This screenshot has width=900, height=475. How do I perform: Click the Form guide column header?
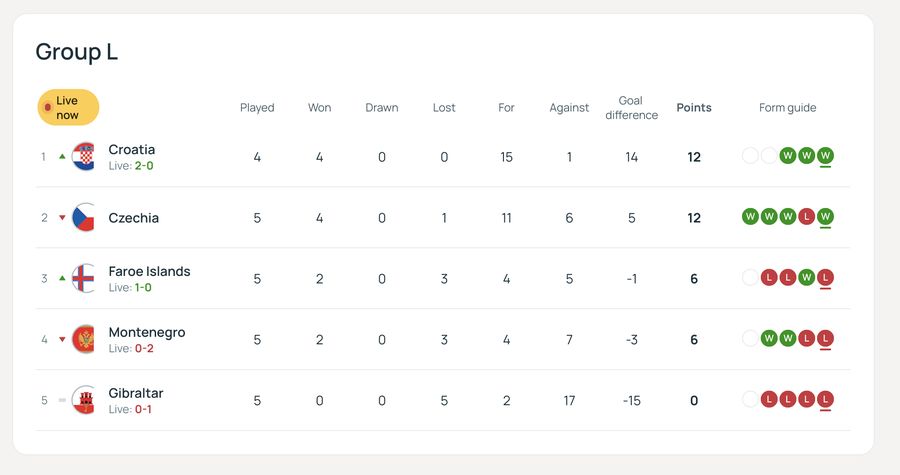click(787, 108)
